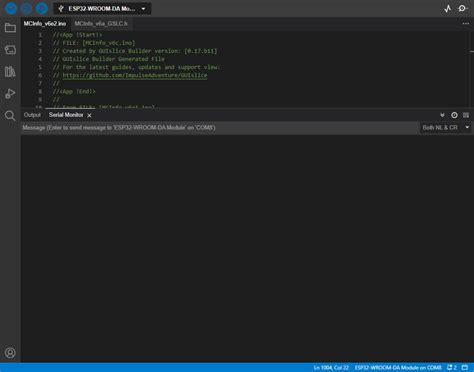Viewport: 474px width, 372px height.
Task: Click line 8 App End comment
Action: 74,91
